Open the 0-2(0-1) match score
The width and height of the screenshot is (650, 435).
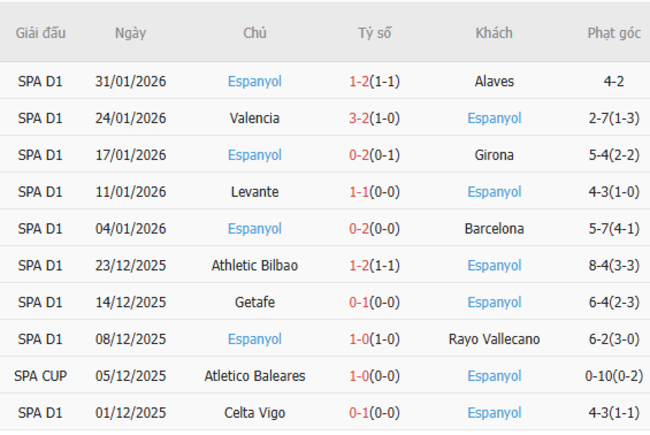point(375,155)
